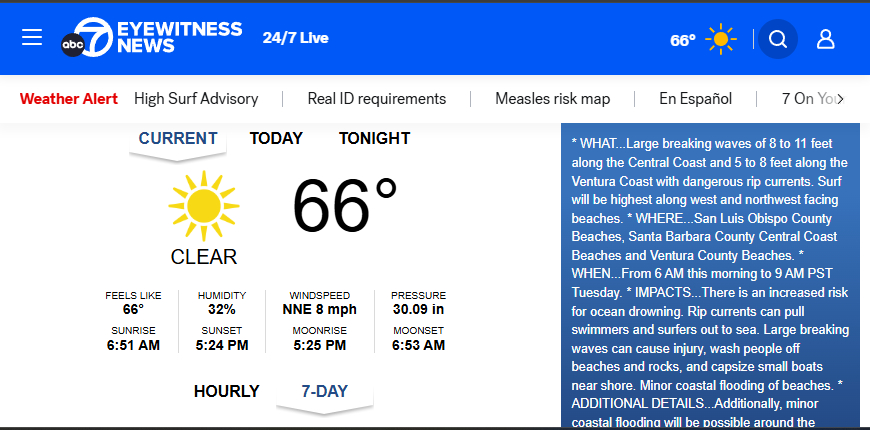Click the 66° temperature in the header
Screen dimensions: 870x430
point(683,40)
